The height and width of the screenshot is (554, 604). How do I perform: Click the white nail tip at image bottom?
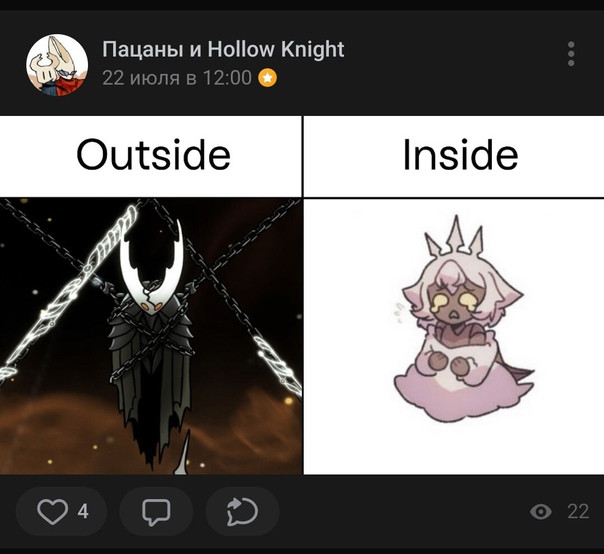click(x=183, y=452)
